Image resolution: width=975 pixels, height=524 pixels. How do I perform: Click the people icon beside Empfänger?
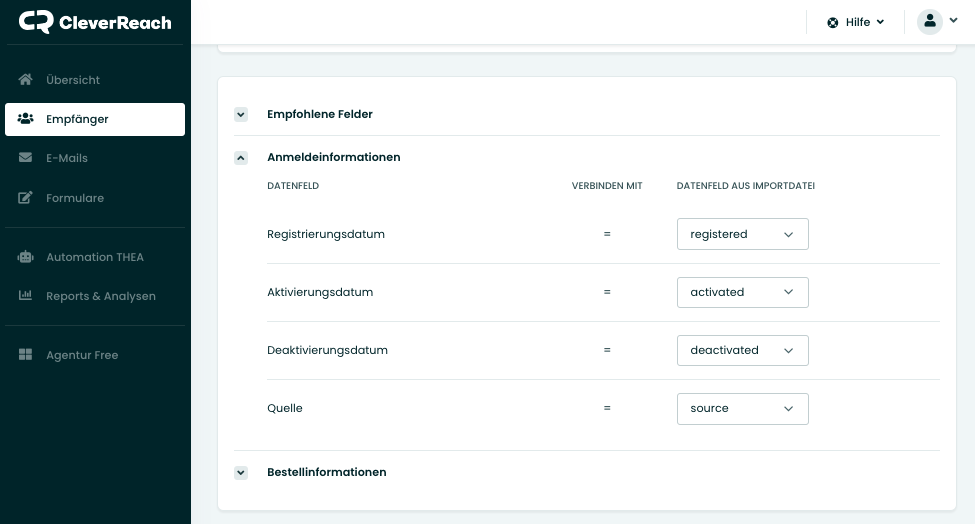[x=26, y=119]
